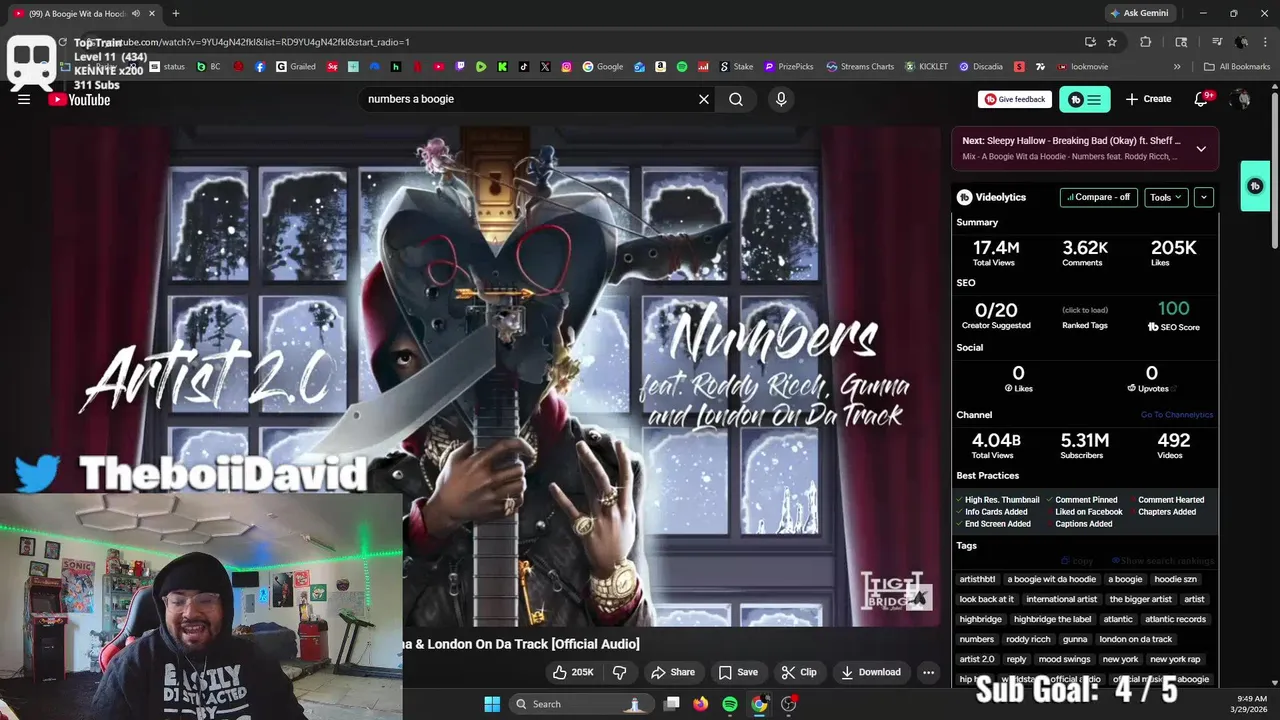Viewport: 1280px width, 720px height.
Task: Click the 'atlantic records' tag chip
Action: 1175,619
